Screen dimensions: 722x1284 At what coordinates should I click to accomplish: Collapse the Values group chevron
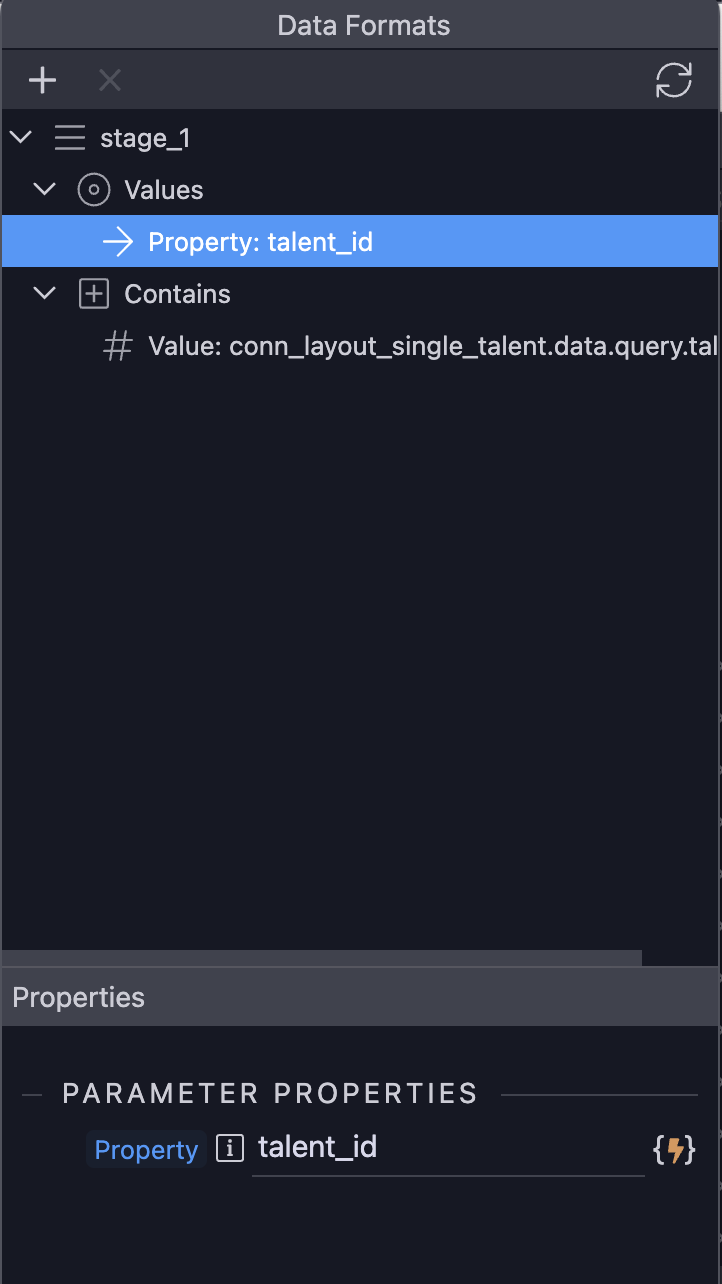[x=45, y=189]
